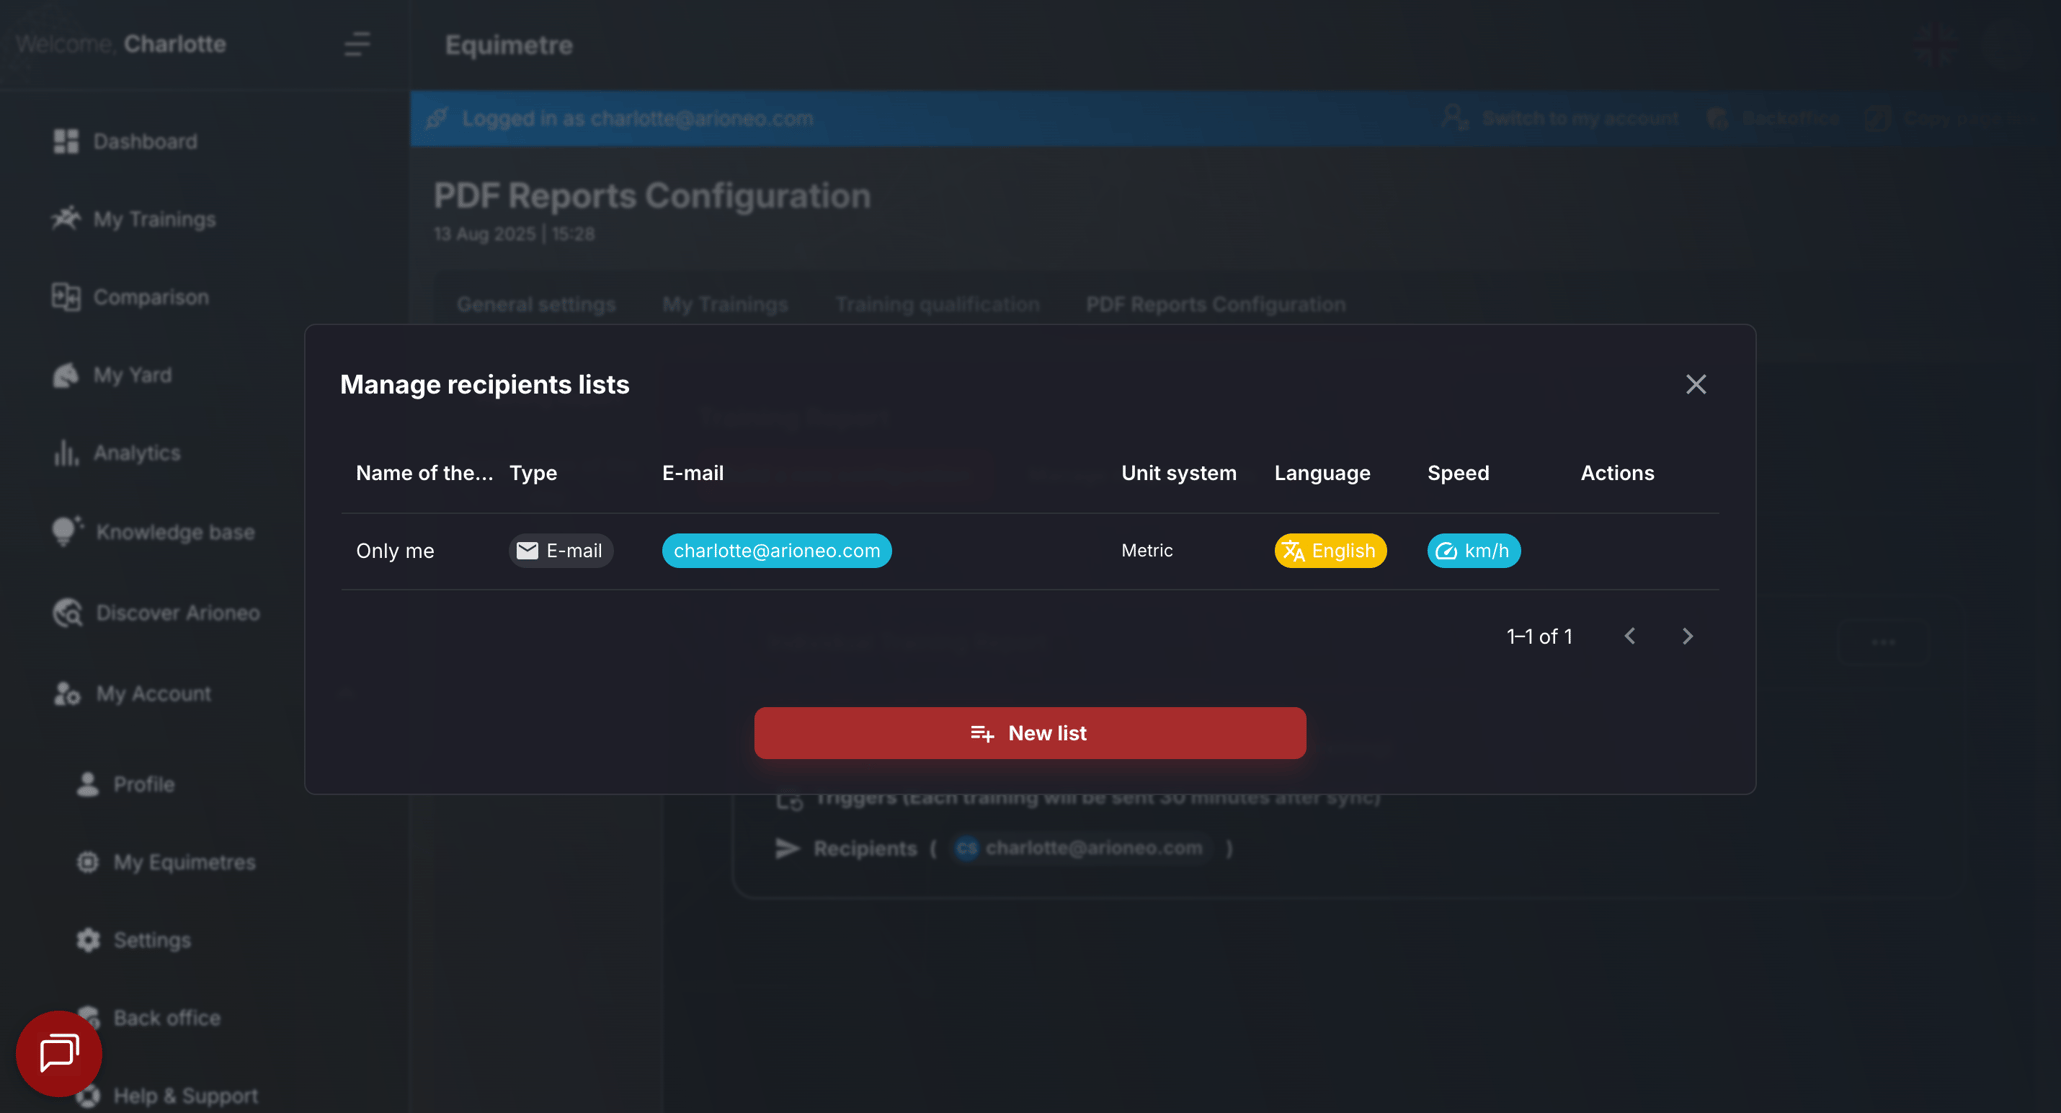This screenshot has height=1113, width=2061.
Task: Select the Knowledge base lightbulb icon
Action: coord(66,531)
